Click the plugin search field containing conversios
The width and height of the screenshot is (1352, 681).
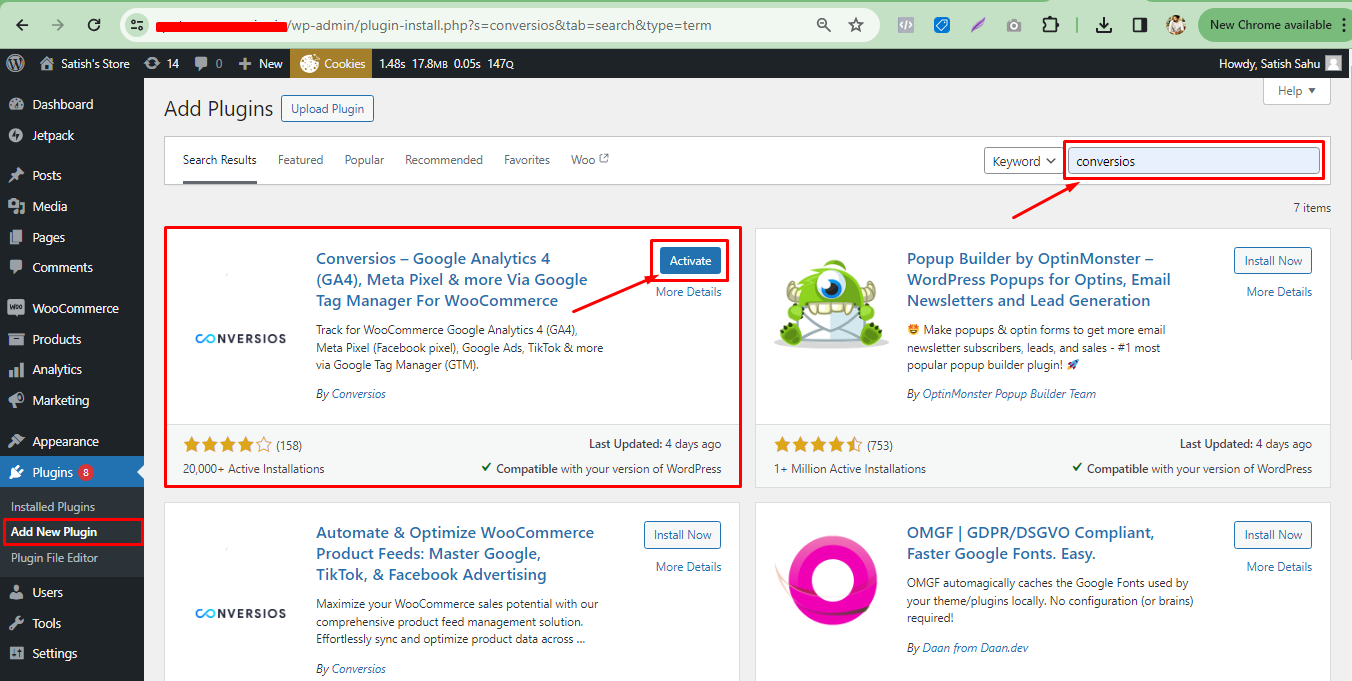[x=1194, y=161]
